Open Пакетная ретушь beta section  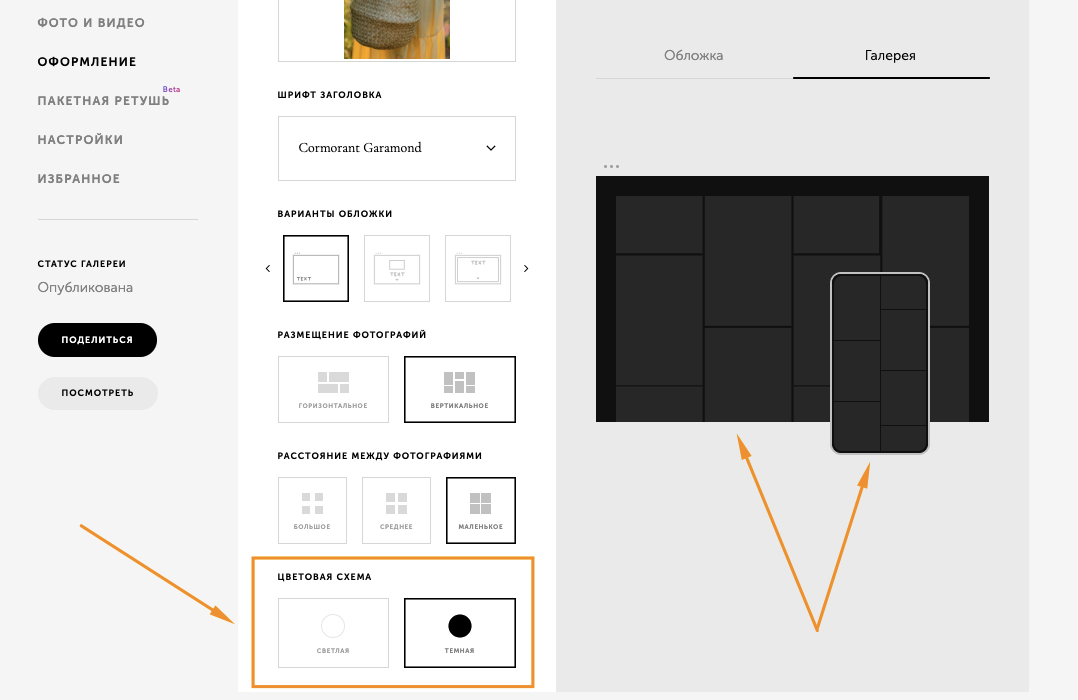tap(103, 101)
